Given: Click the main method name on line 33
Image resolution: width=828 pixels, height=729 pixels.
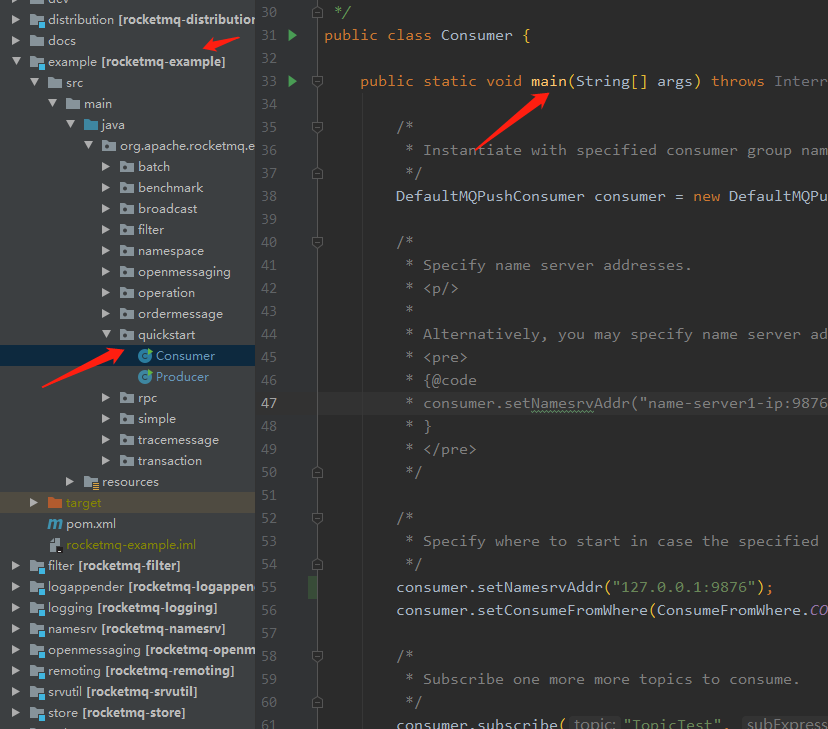Looking at the screenshot, I should (549, 81).
